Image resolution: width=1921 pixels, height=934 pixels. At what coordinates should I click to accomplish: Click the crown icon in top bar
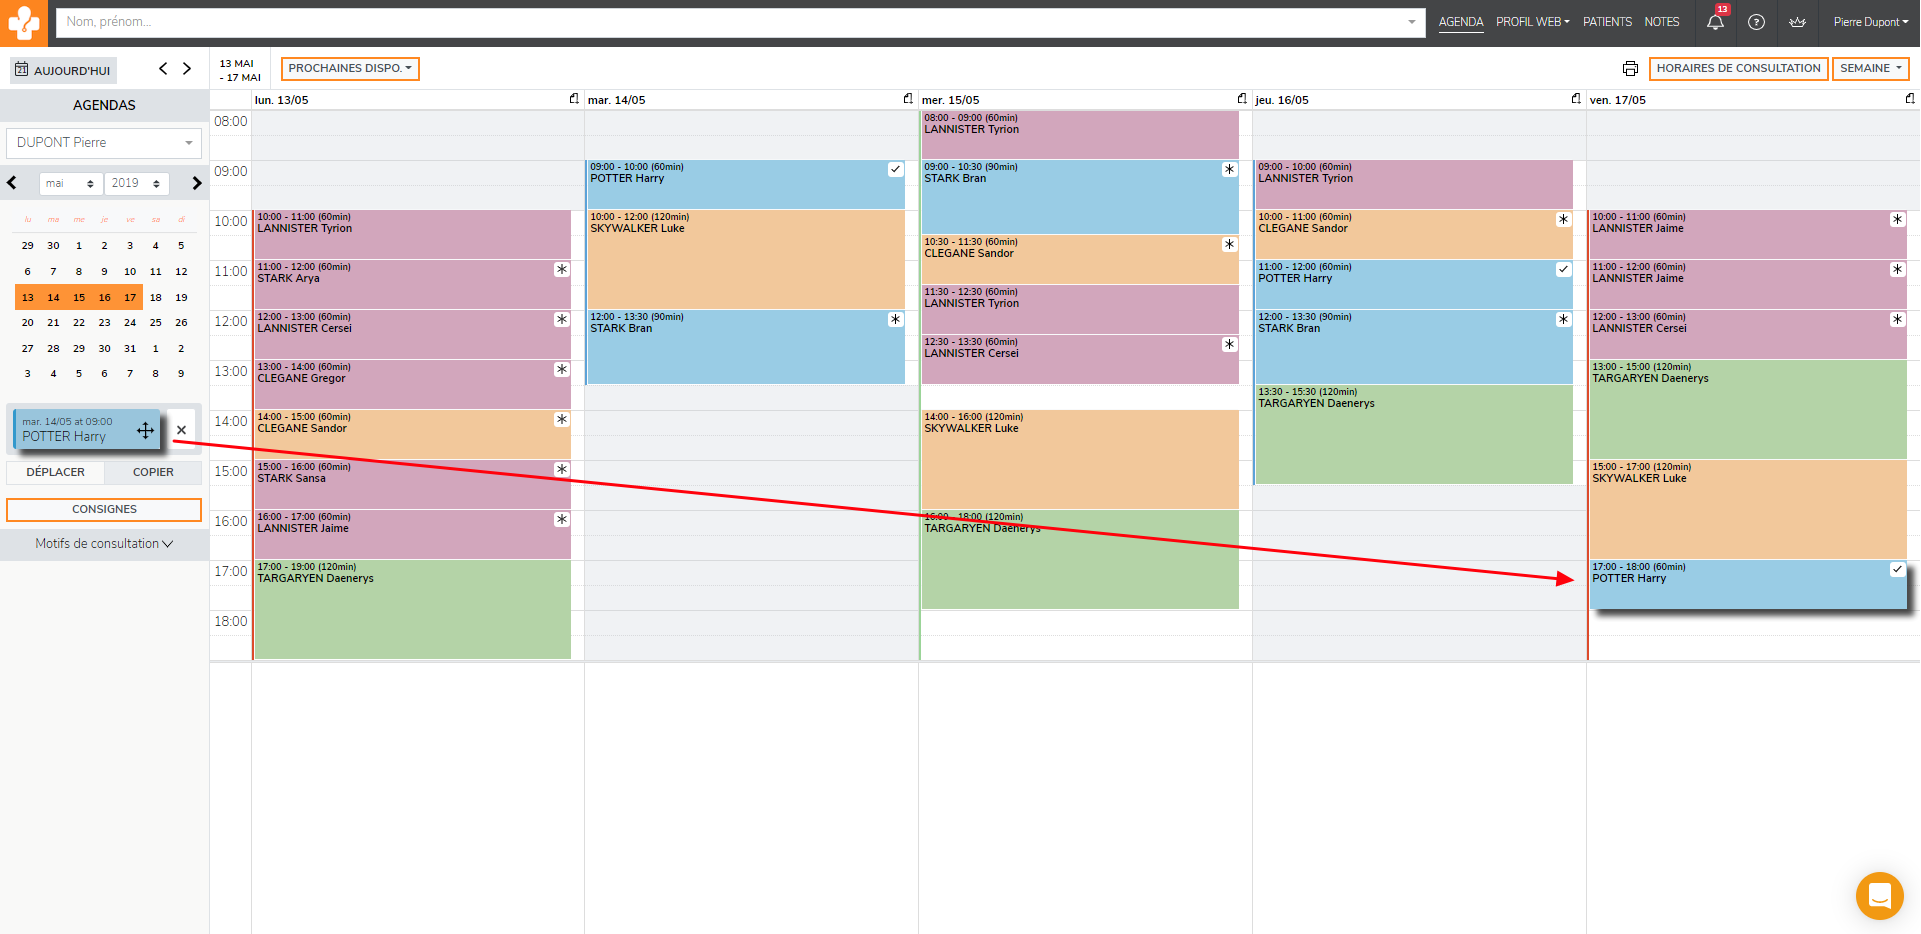pos(1797,22)
